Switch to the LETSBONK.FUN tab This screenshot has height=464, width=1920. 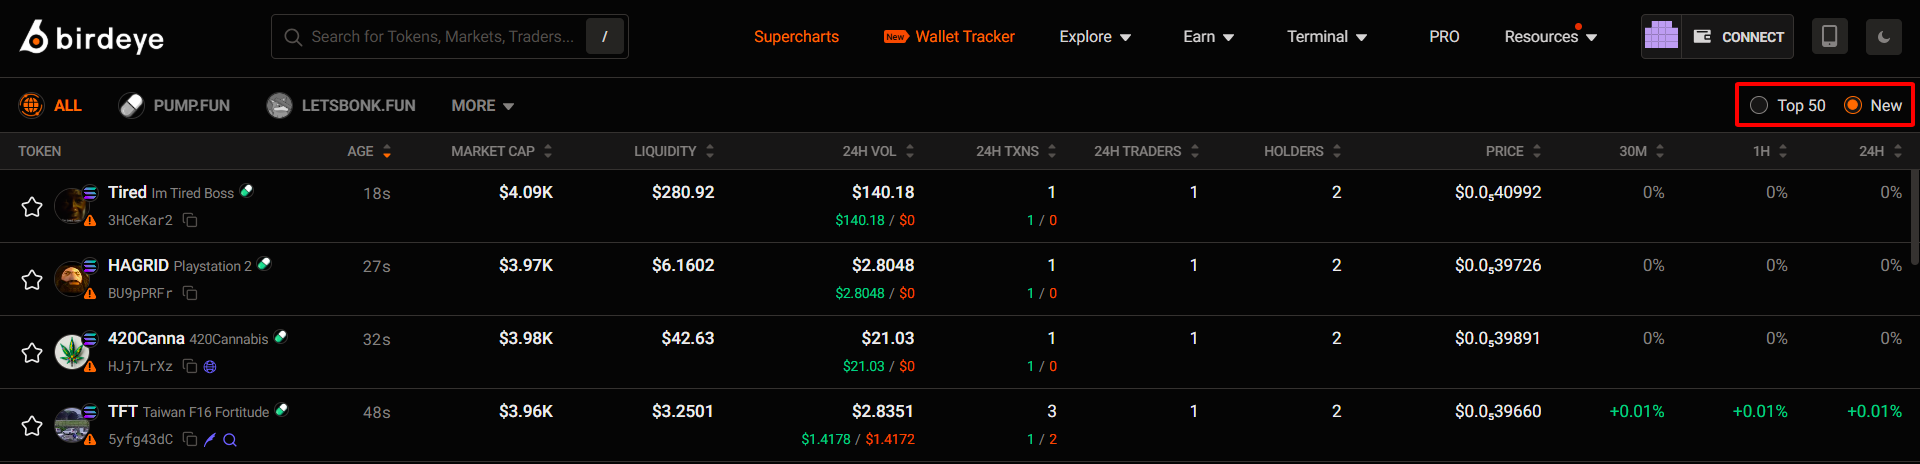coord(341,105)
